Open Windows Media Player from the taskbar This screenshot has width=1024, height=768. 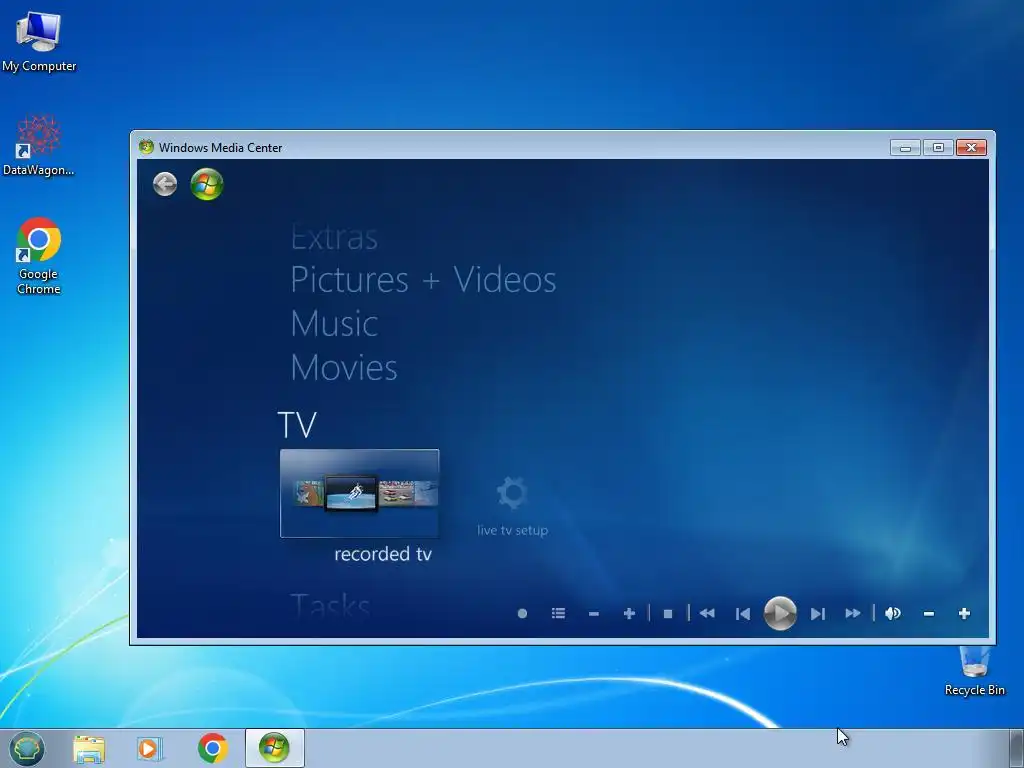coord(150,748)
